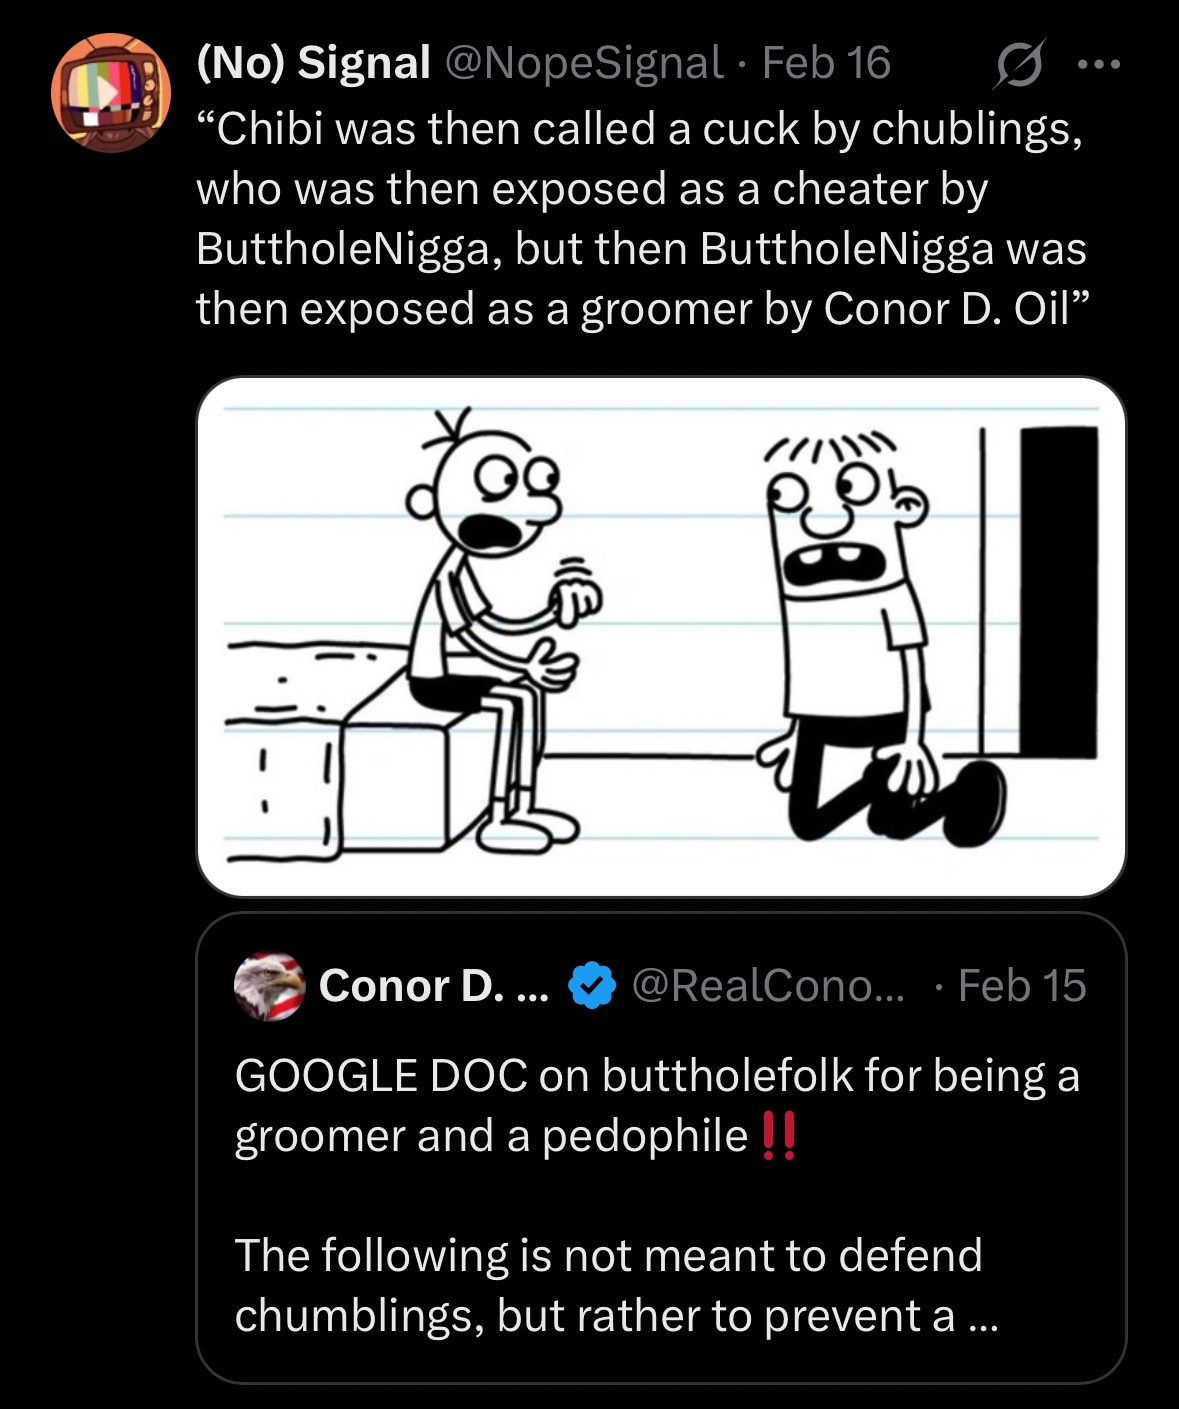Viewport: 1179px width, 1409px height.
Task: Click the retro TV profile avatar
Action: click(x=111, y=93)
